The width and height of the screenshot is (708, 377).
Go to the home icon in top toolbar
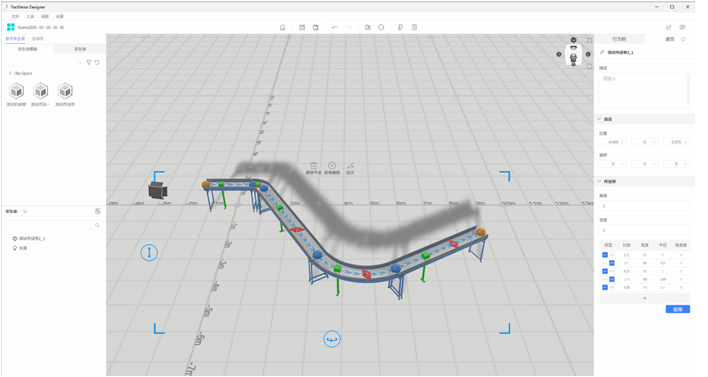283,27
